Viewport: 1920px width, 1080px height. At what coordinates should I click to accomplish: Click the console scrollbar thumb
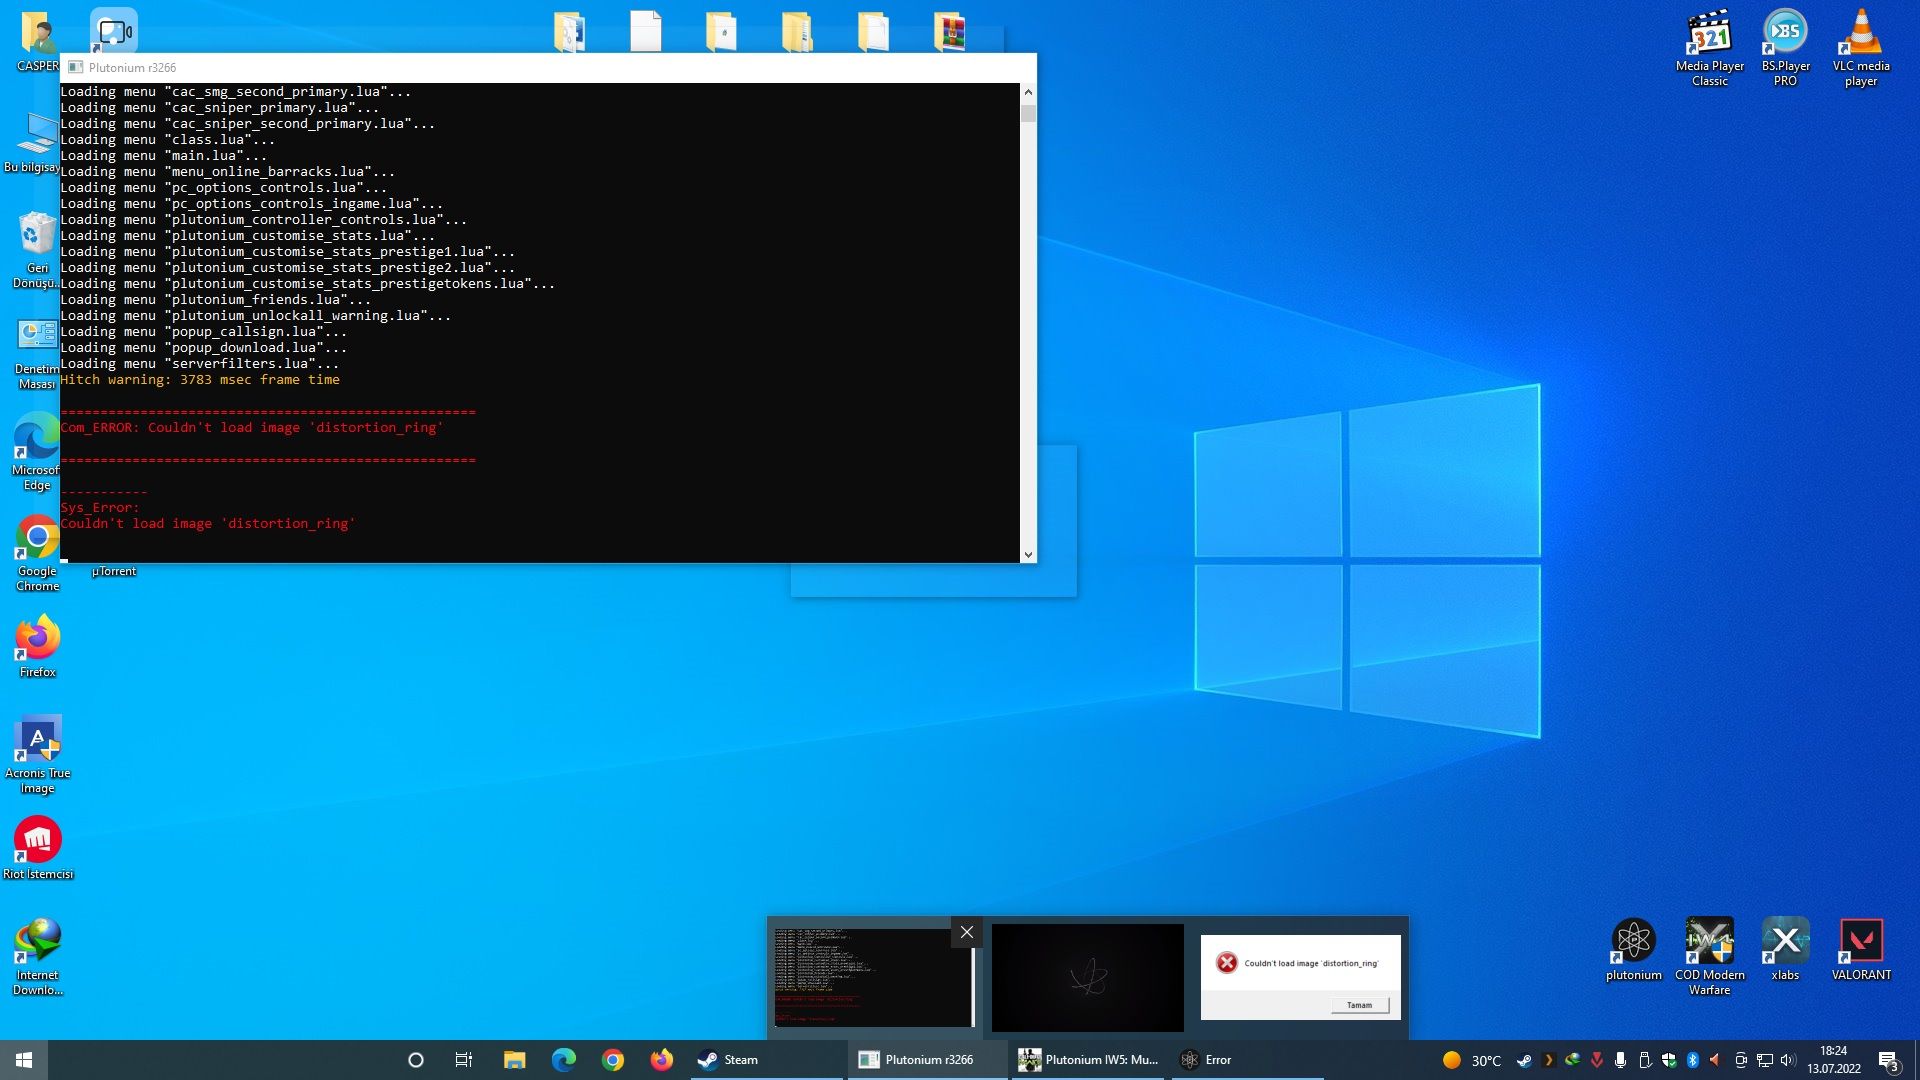pyautogui.click(x=1028, y=112)
